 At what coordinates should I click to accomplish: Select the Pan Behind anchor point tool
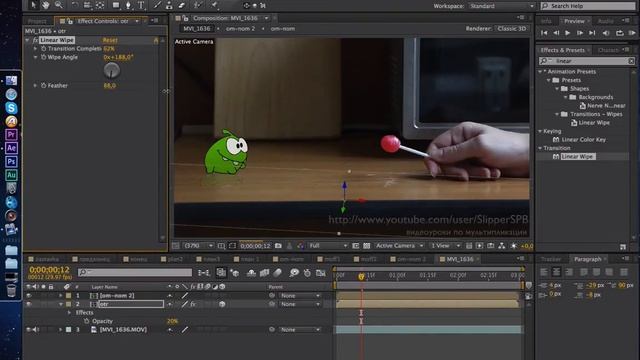click(x=100, y=5)
